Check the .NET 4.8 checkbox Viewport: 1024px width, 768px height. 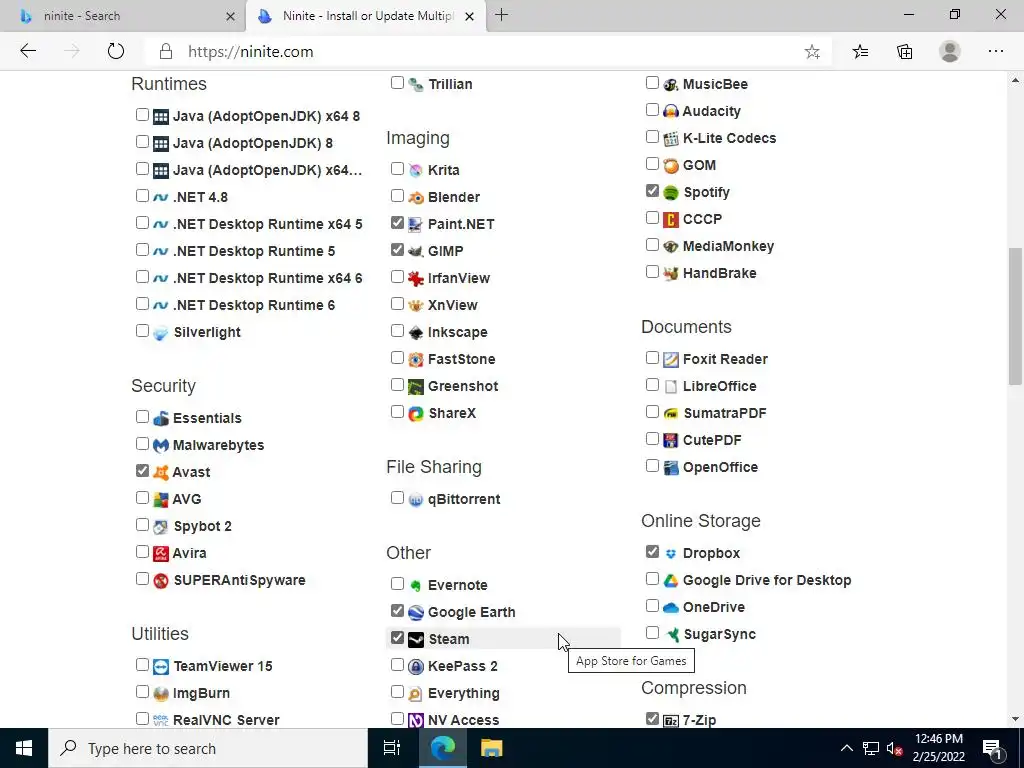click(142, 195)
